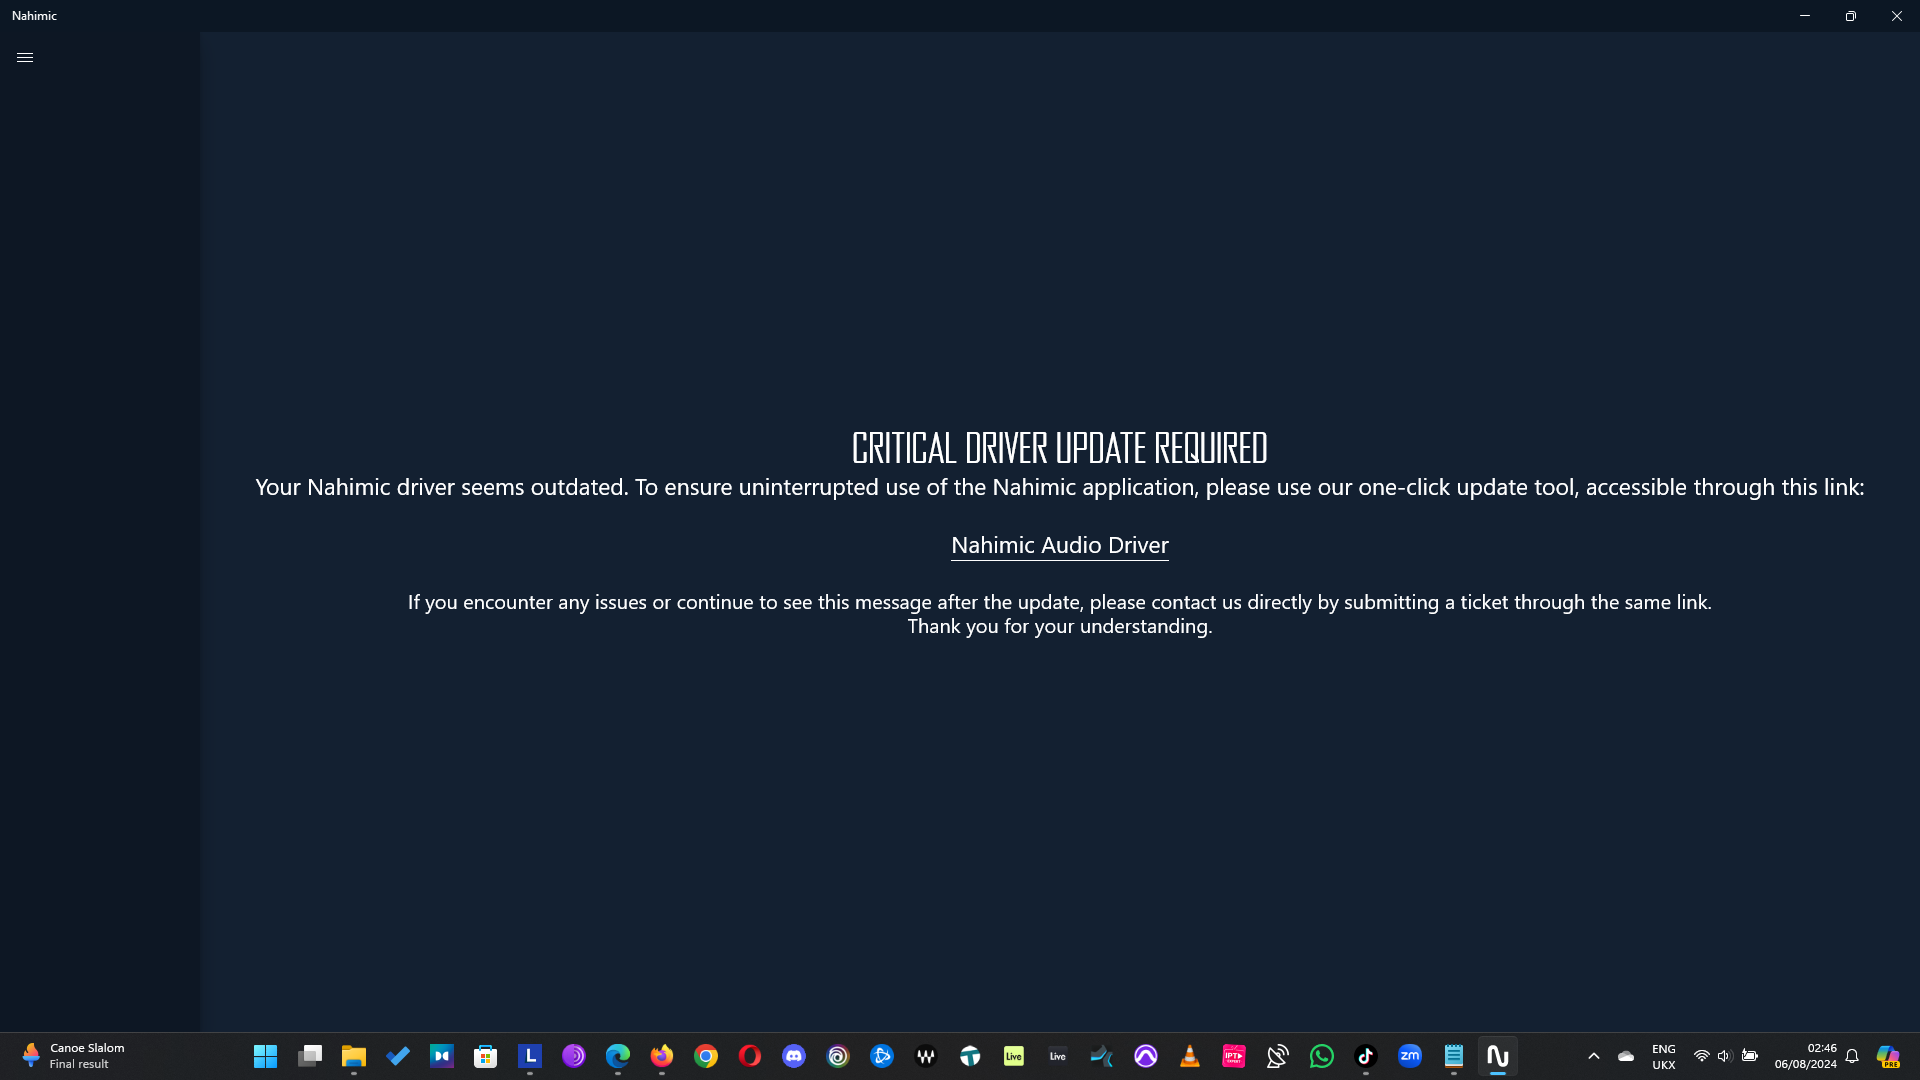Open the Nahimic hamburger navigation menu
Screen dimensions: 1920x1080
[x=25, y=58]
